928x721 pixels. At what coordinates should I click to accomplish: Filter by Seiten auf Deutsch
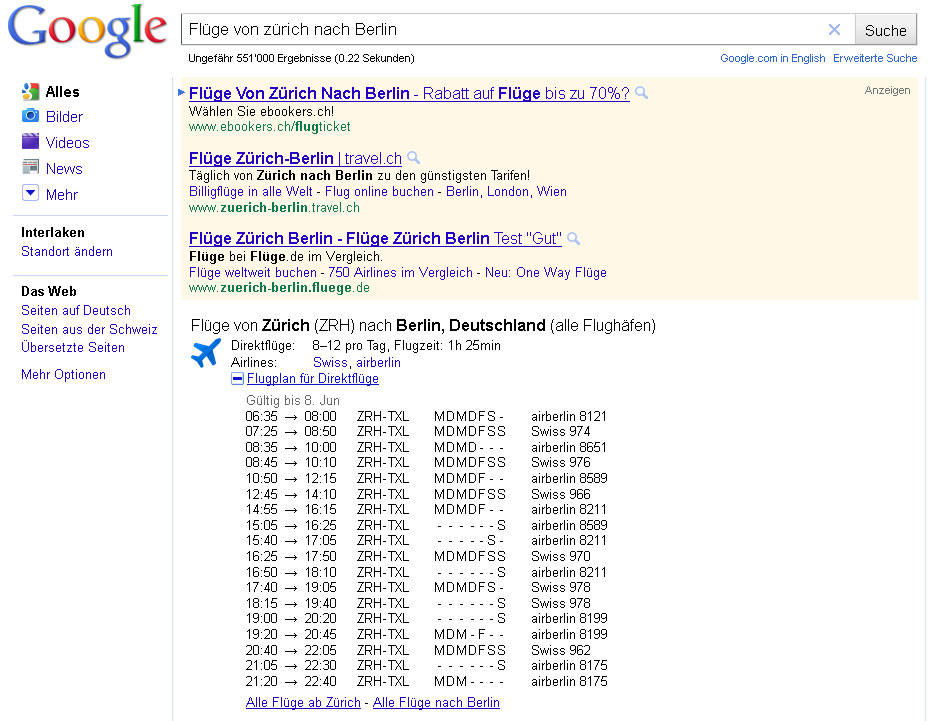coord(76,311)
